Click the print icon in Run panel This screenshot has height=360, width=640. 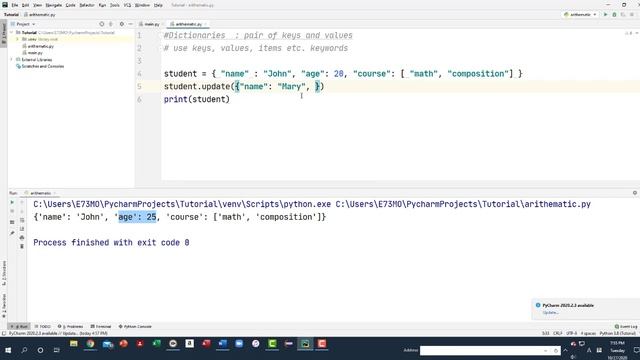[22, 238]
